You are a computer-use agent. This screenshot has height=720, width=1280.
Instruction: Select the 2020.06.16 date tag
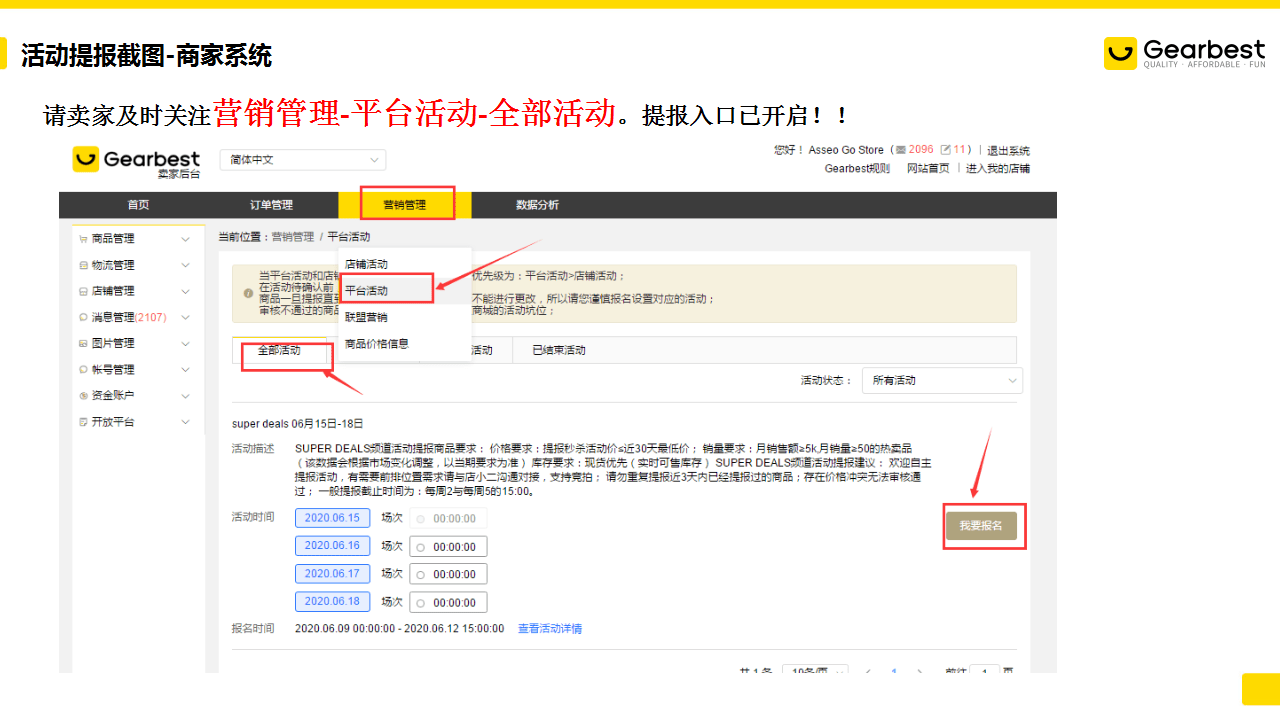(332, 546)
